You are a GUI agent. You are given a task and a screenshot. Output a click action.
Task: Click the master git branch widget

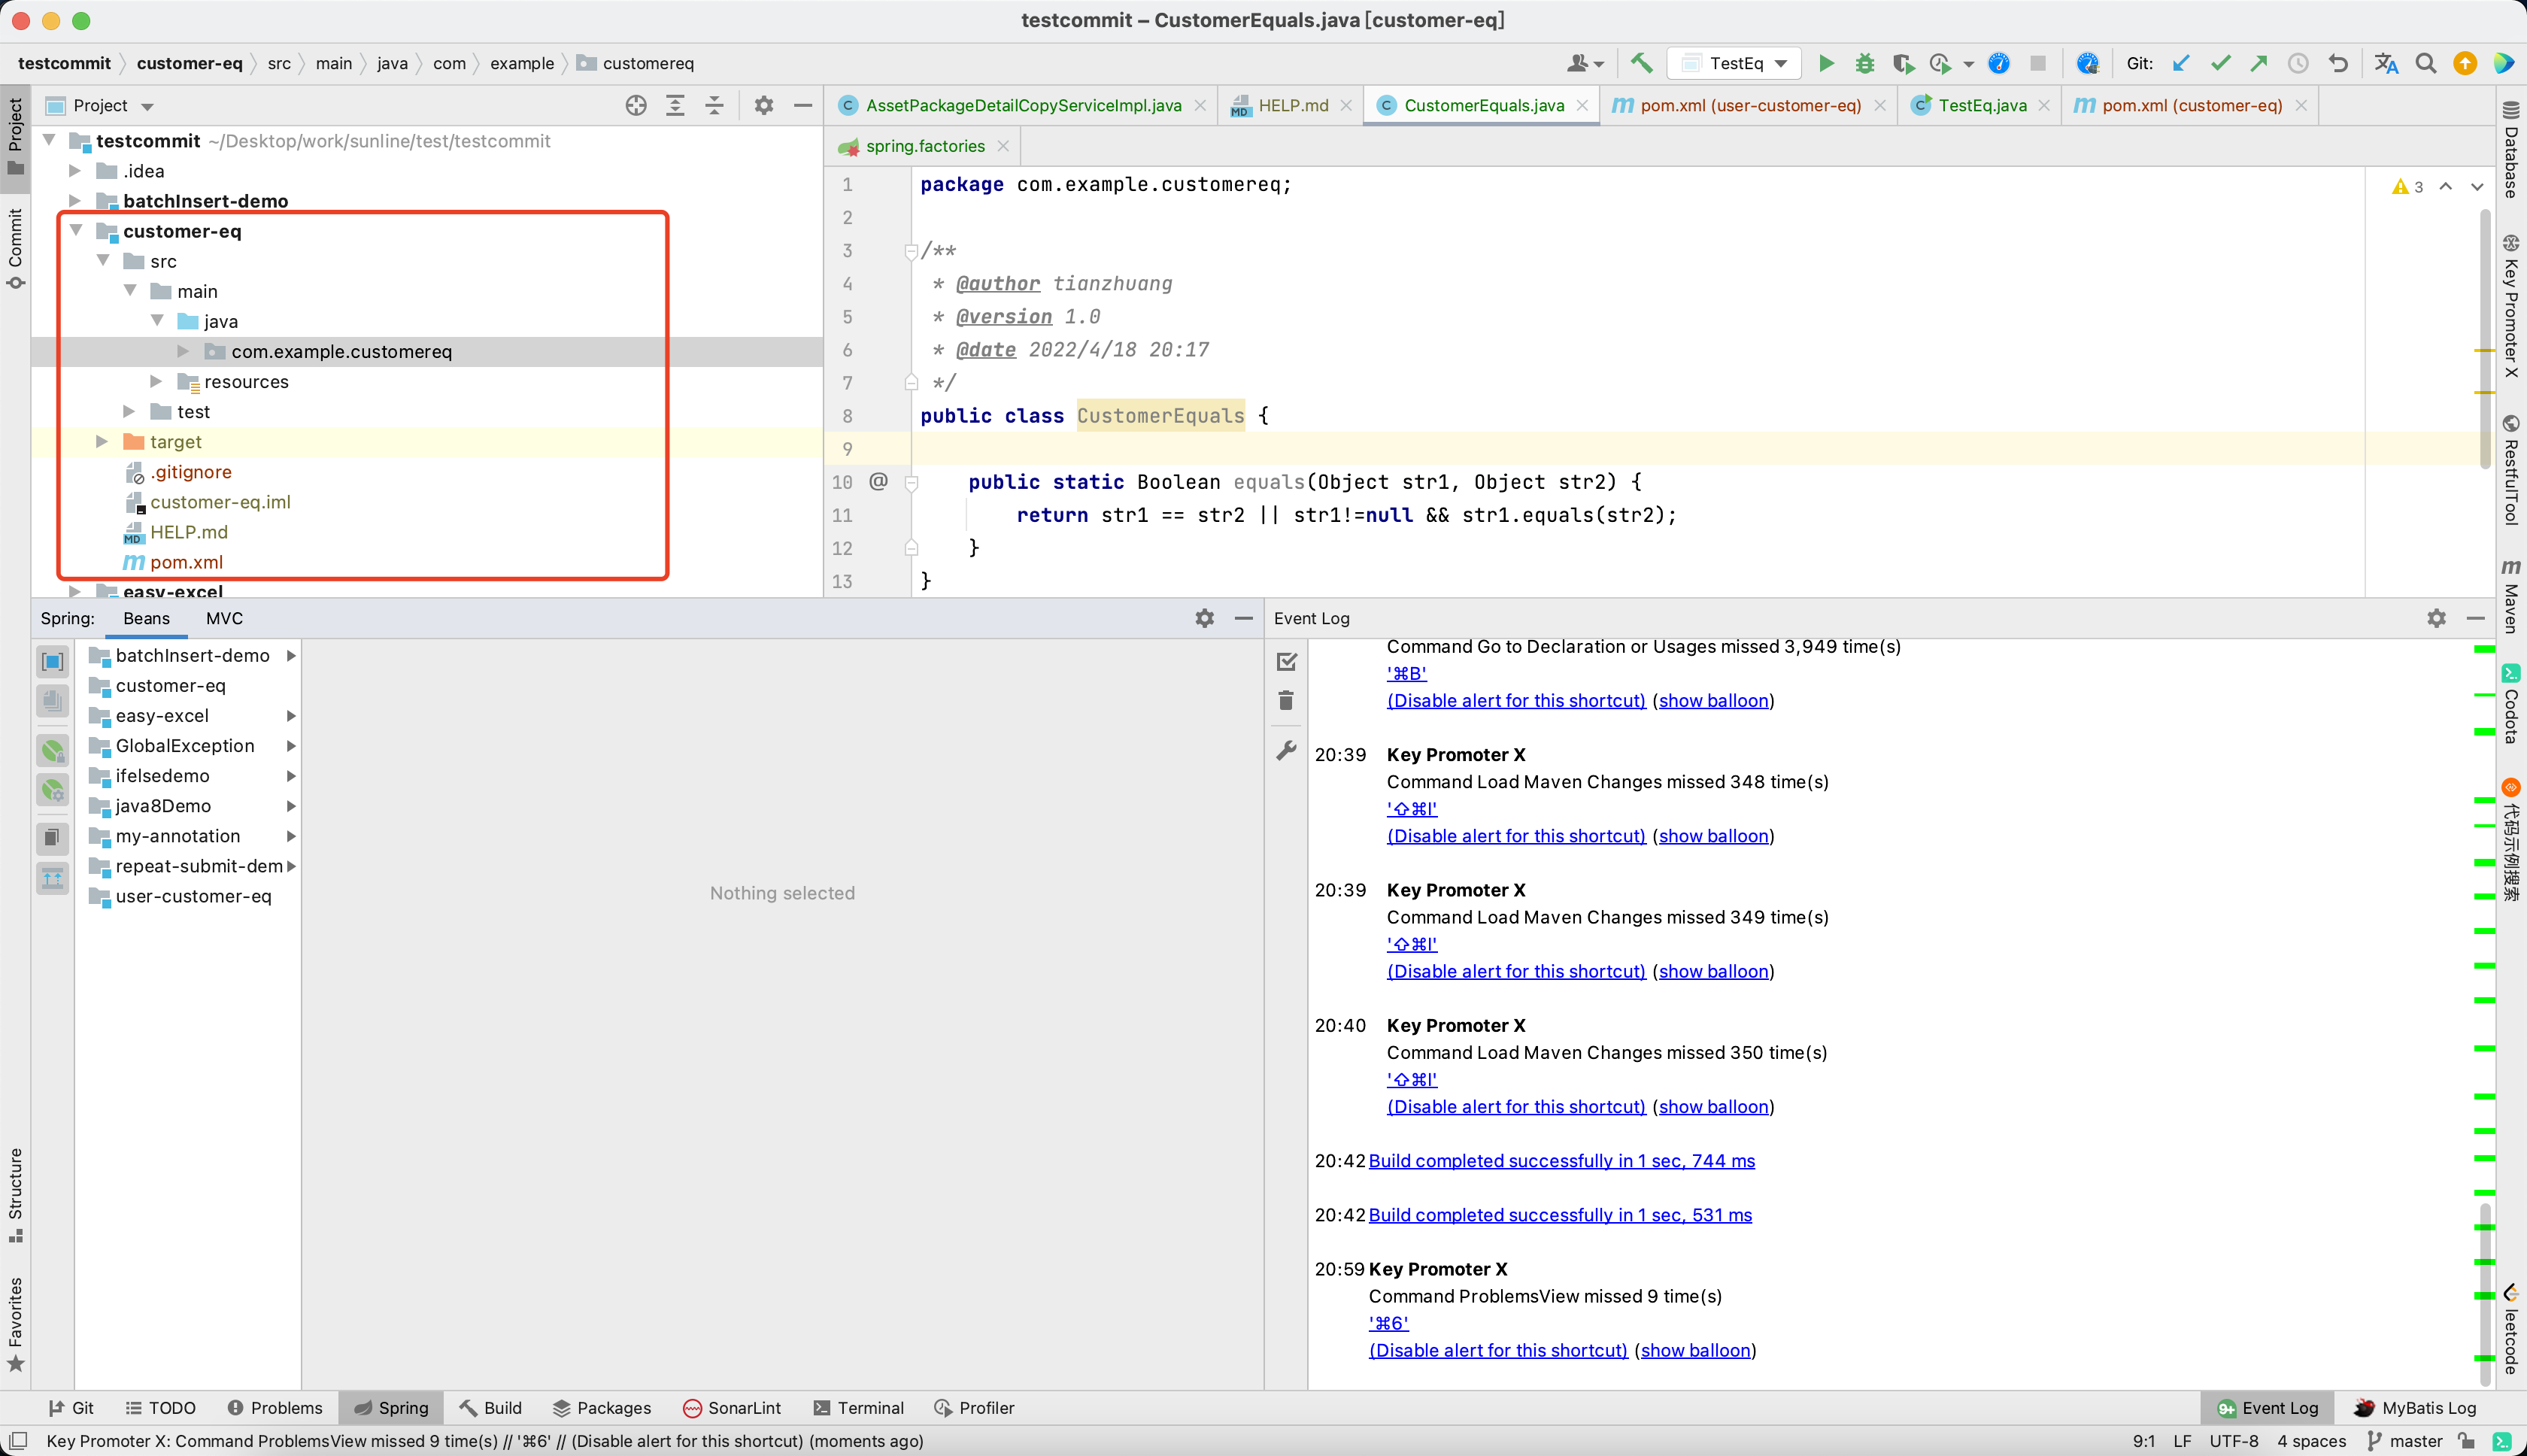pyautogui.click(x=2405, y=1441)
